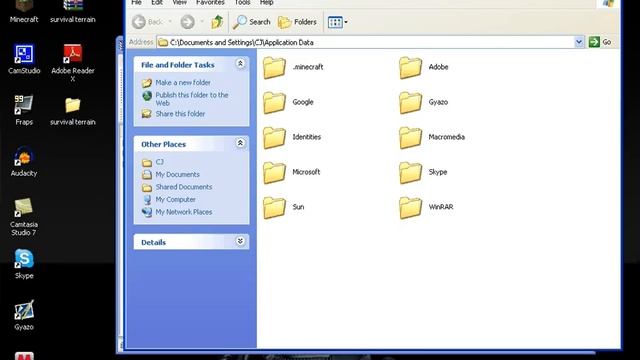Toggle the Folders pane button
The width and height of the screenshot is (640, 360).
point(297,22)
